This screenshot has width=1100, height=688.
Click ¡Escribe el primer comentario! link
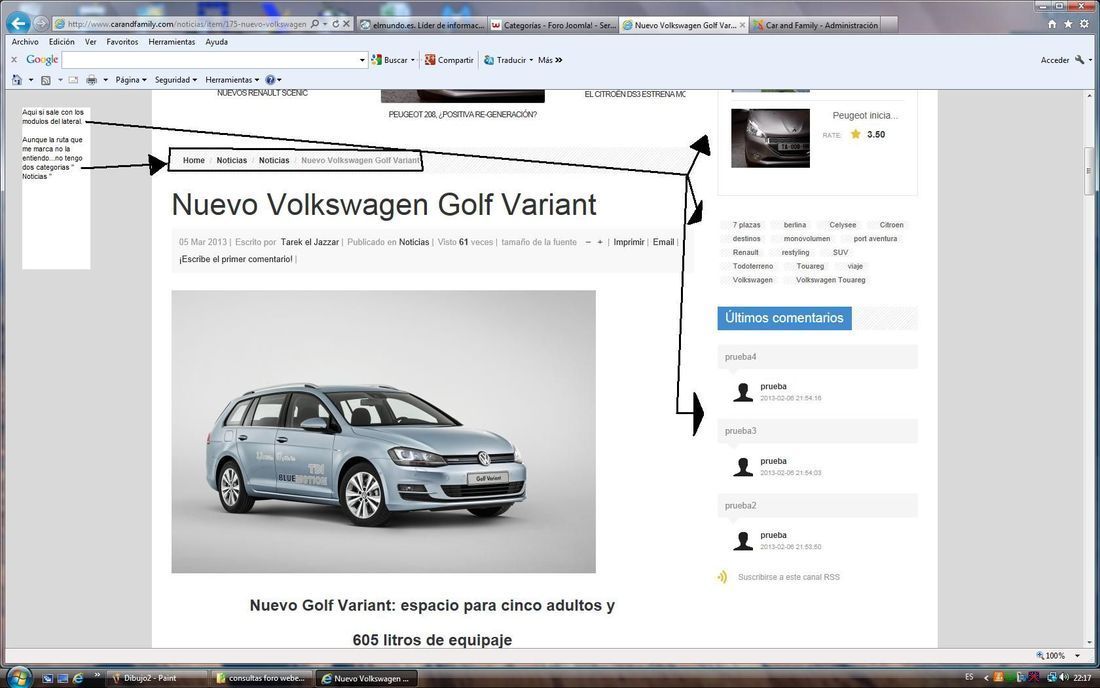(236, 259)
